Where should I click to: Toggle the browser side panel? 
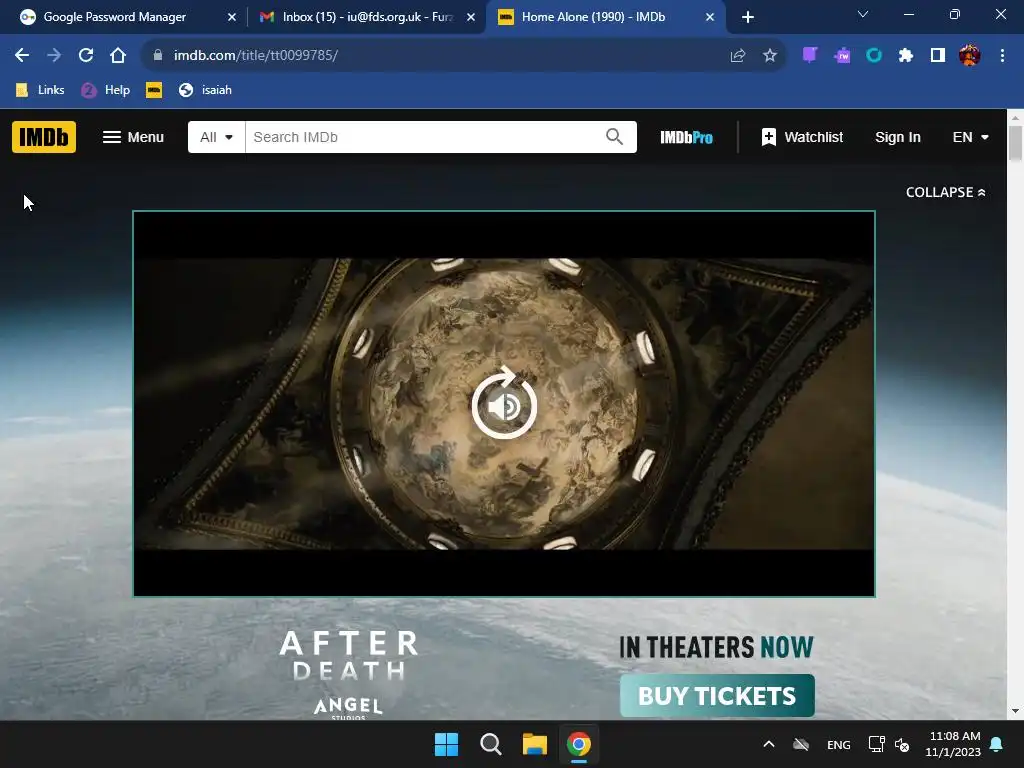938,56
